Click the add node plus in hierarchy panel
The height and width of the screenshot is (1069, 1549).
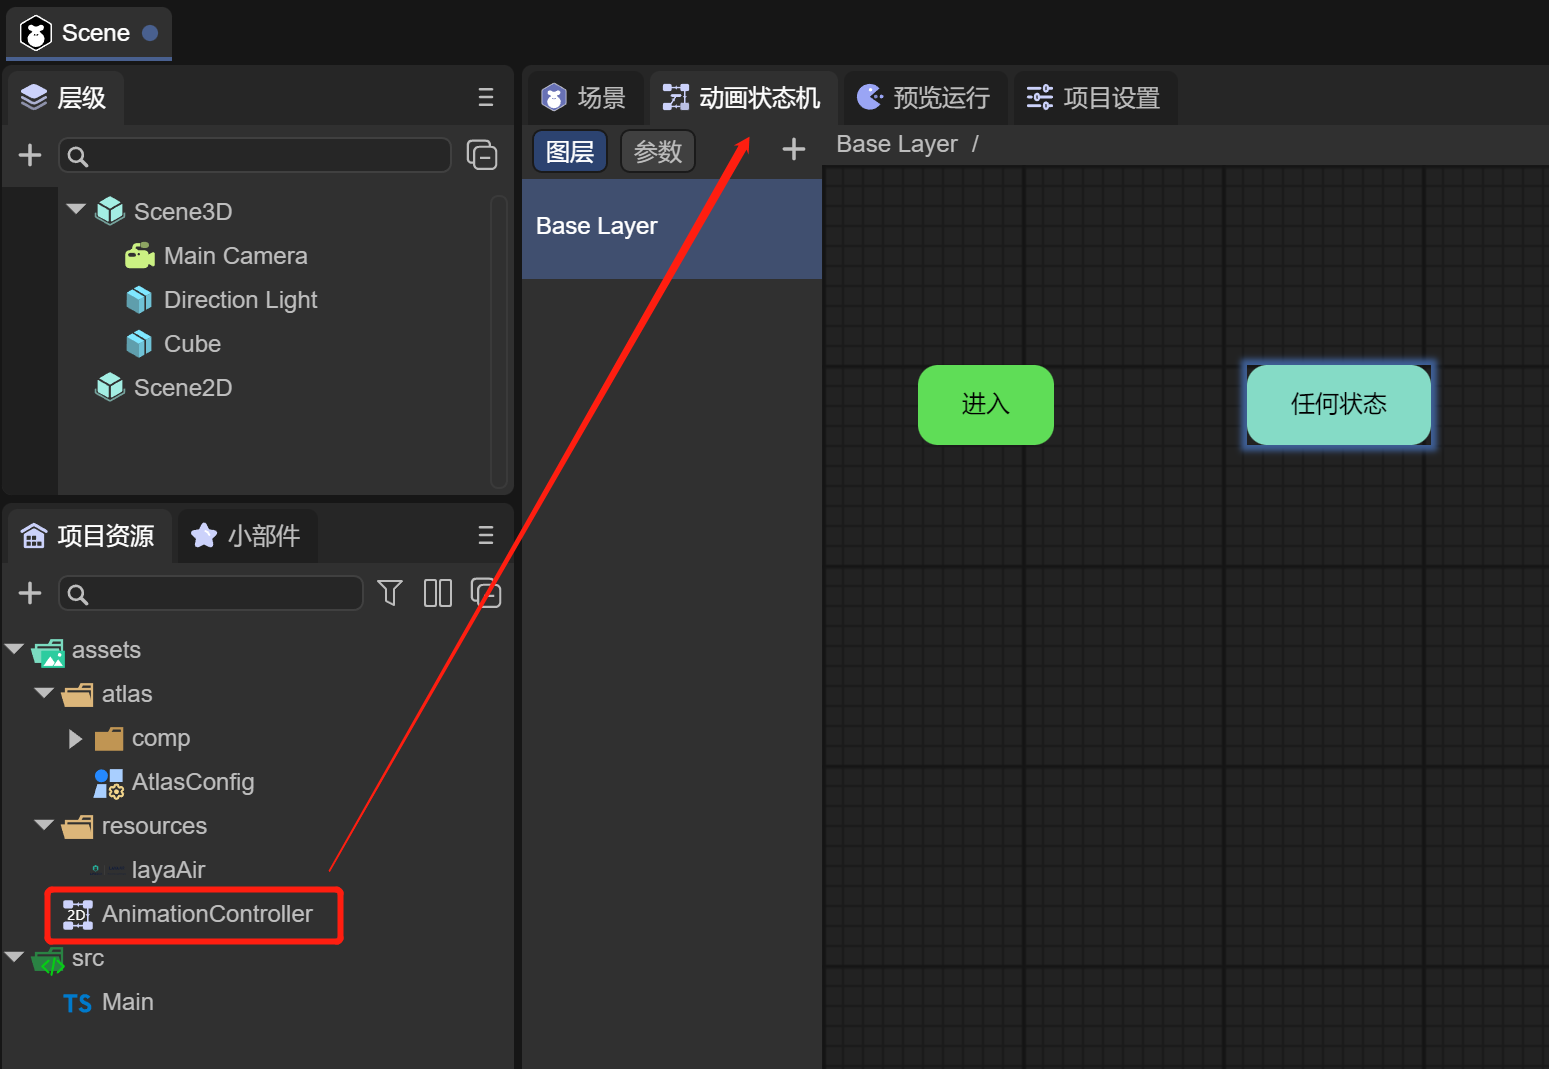click(x=30, y=155)
